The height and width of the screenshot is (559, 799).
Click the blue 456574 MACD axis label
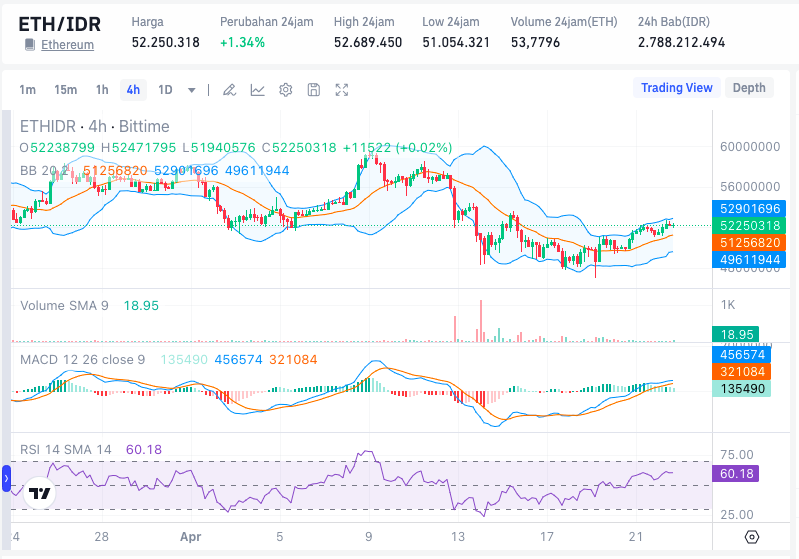tap(742, 355)
